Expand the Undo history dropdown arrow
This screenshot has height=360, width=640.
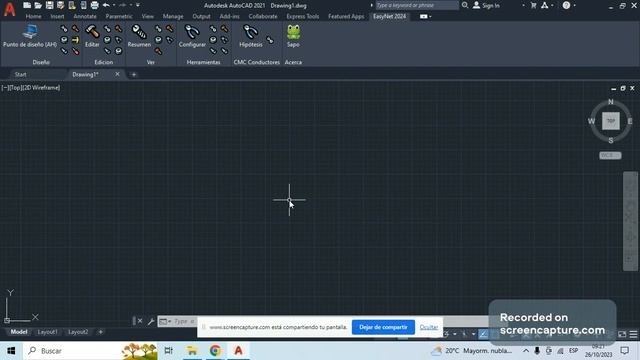(113, 5)
